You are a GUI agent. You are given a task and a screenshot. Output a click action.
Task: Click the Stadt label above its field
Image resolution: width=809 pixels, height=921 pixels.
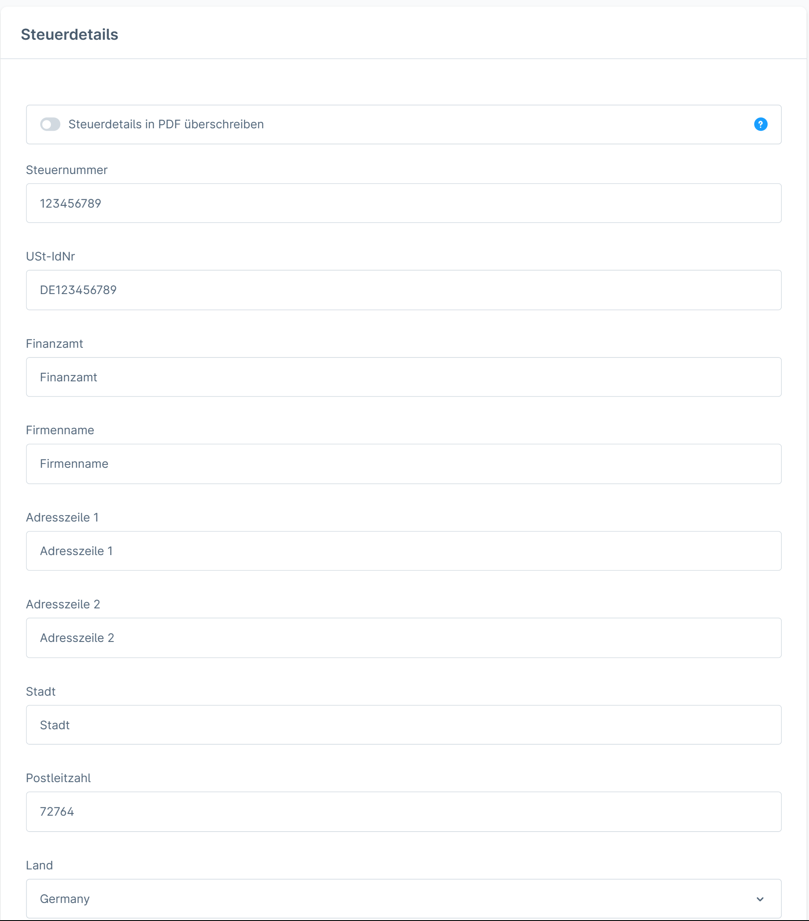click(41, 691)
